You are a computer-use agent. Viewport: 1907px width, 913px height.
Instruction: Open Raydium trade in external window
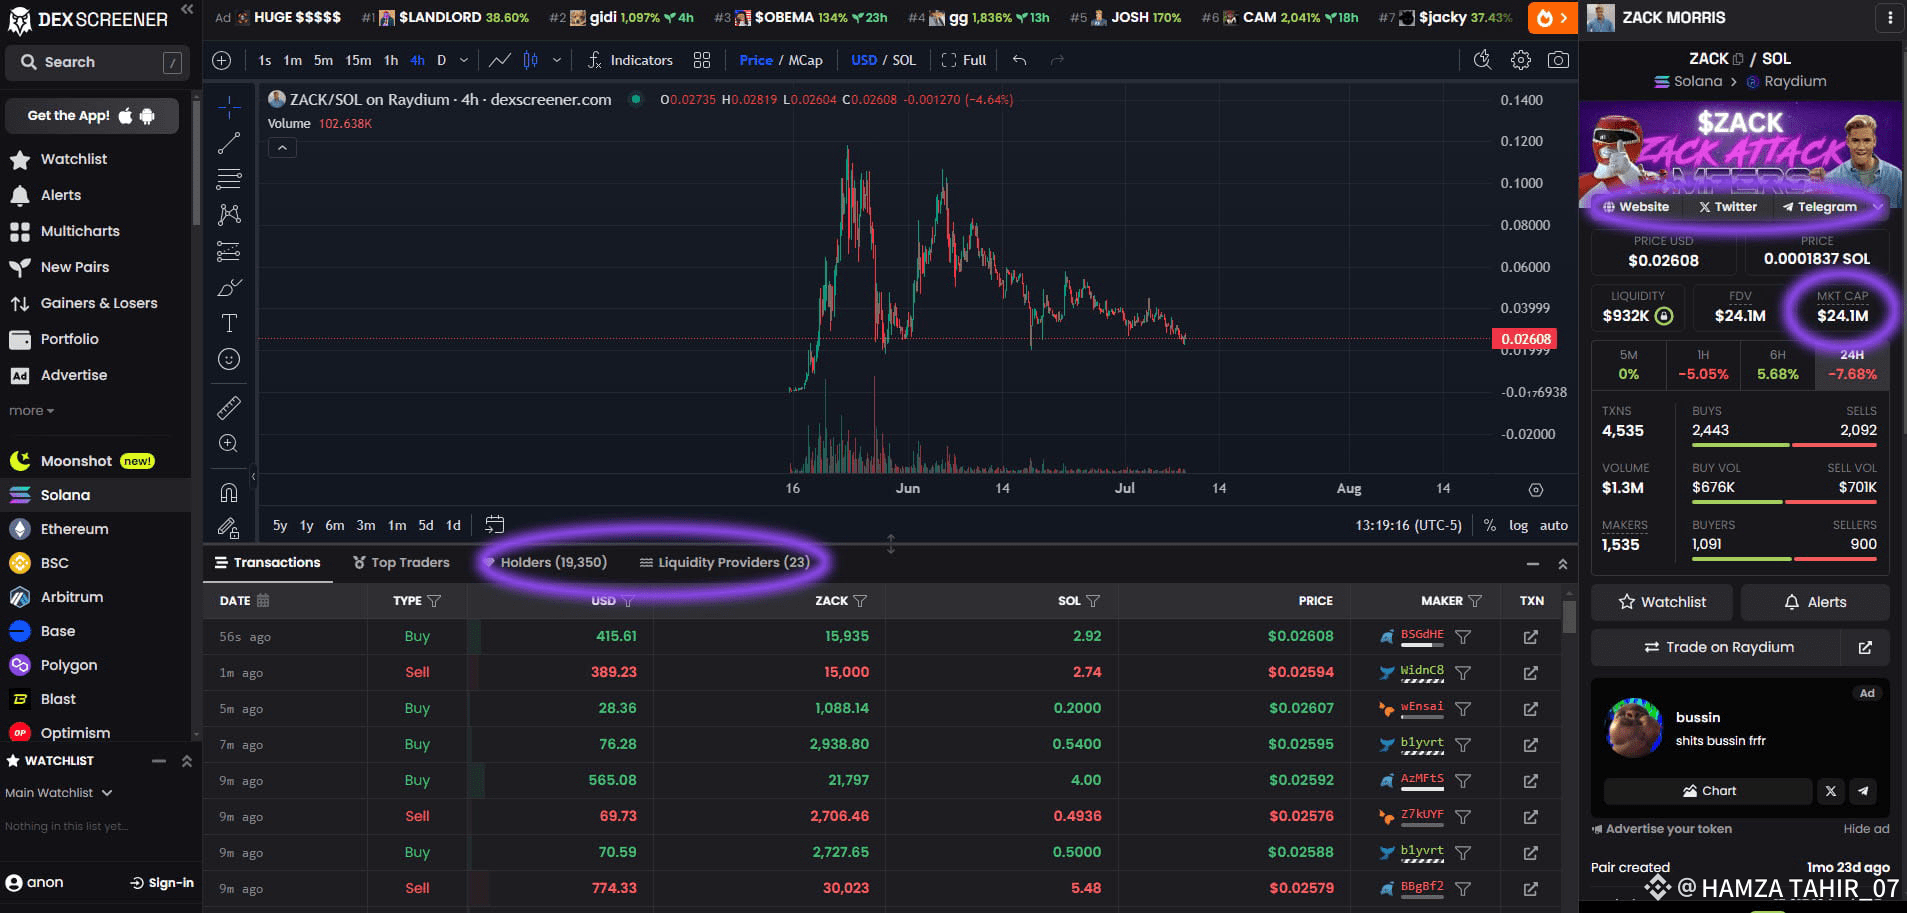click(x=1865, y=648)
